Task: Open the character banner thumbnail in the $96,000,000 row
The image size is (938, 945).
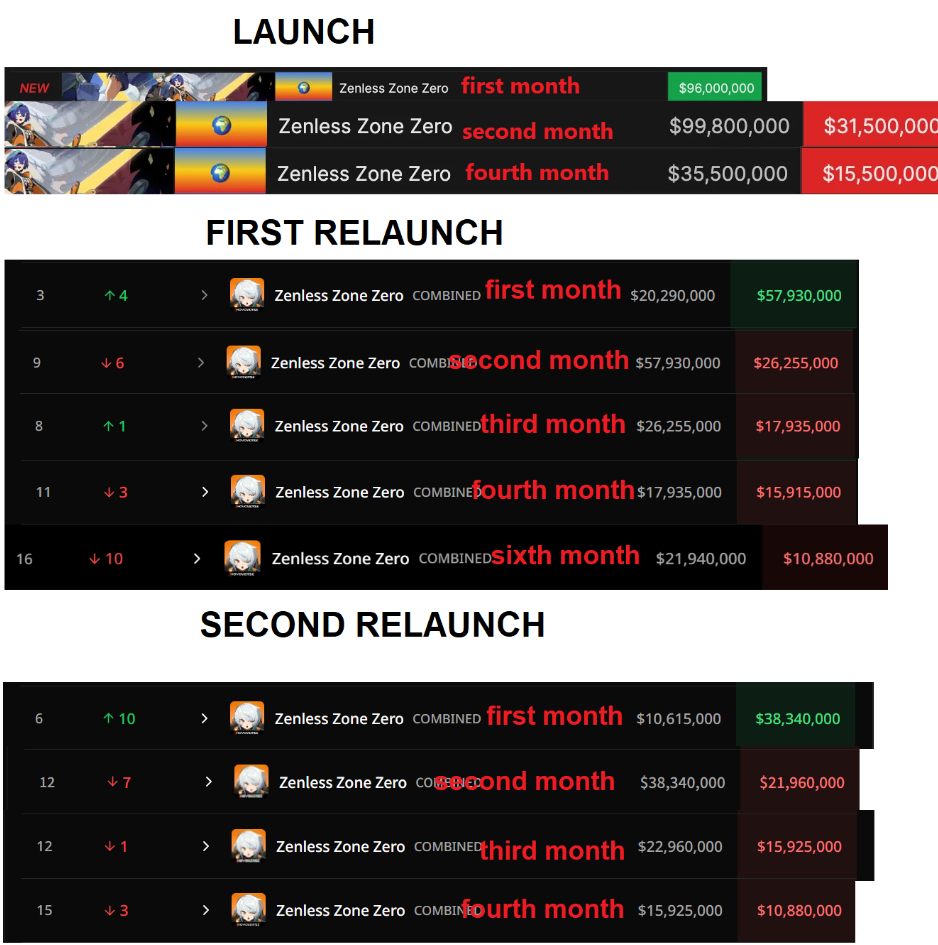Action: [166, 87]
